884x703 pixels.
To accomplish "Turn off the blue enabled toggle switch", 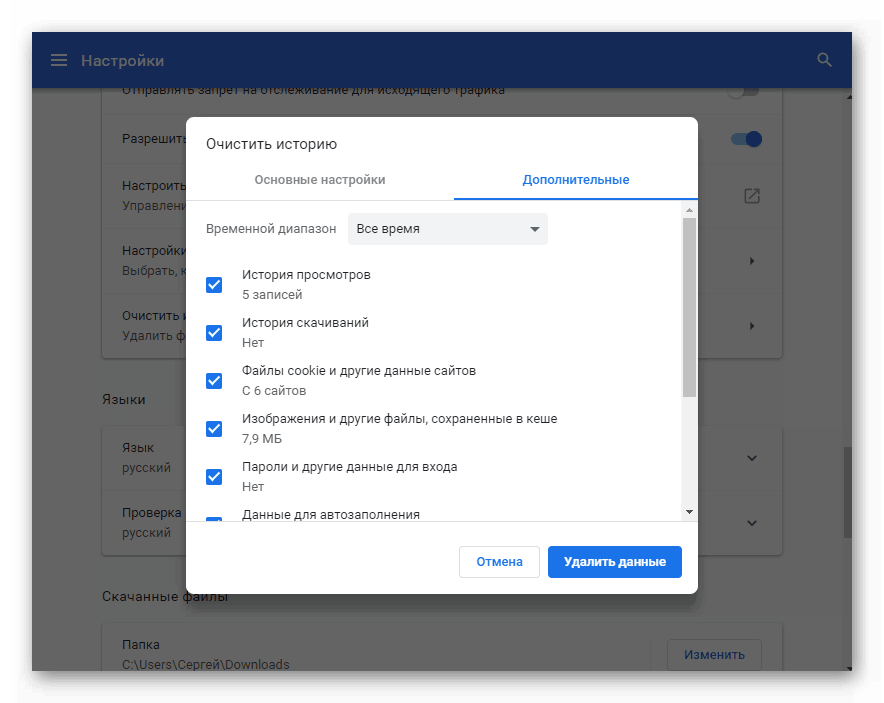I will click(x=746, y=139).
